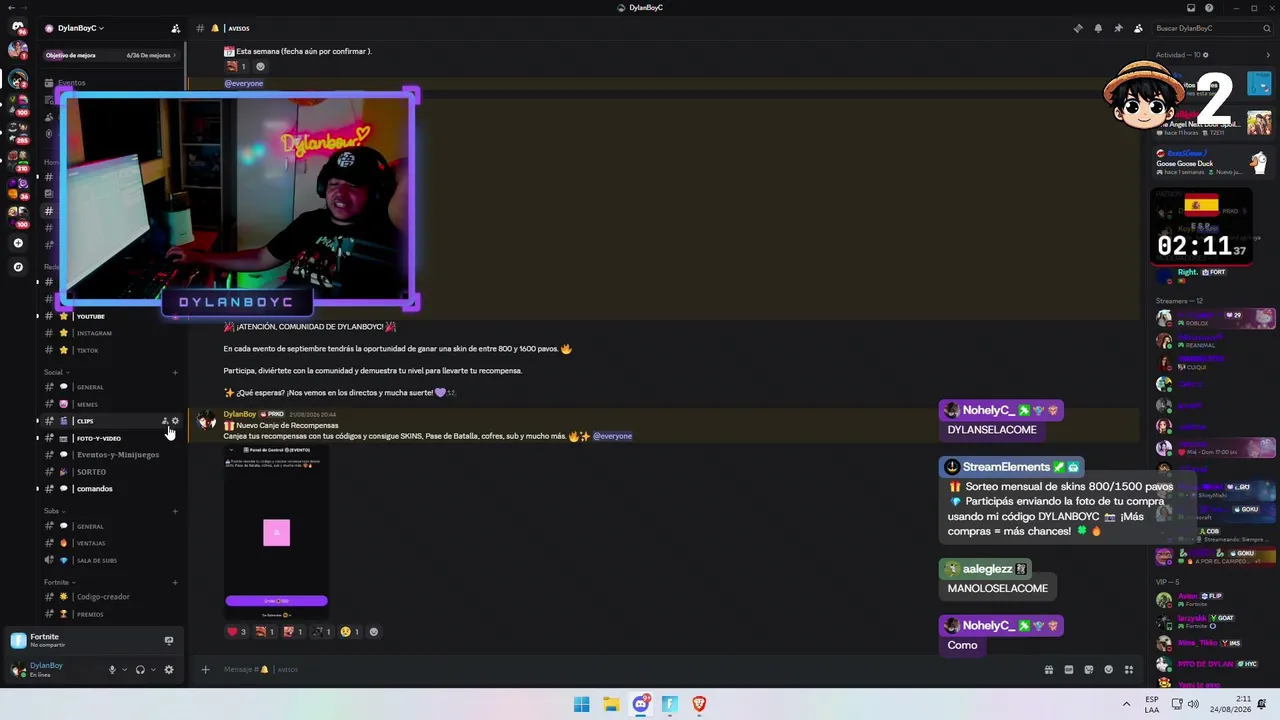Open the Panel de Control embed image

(x=276, y=532)
